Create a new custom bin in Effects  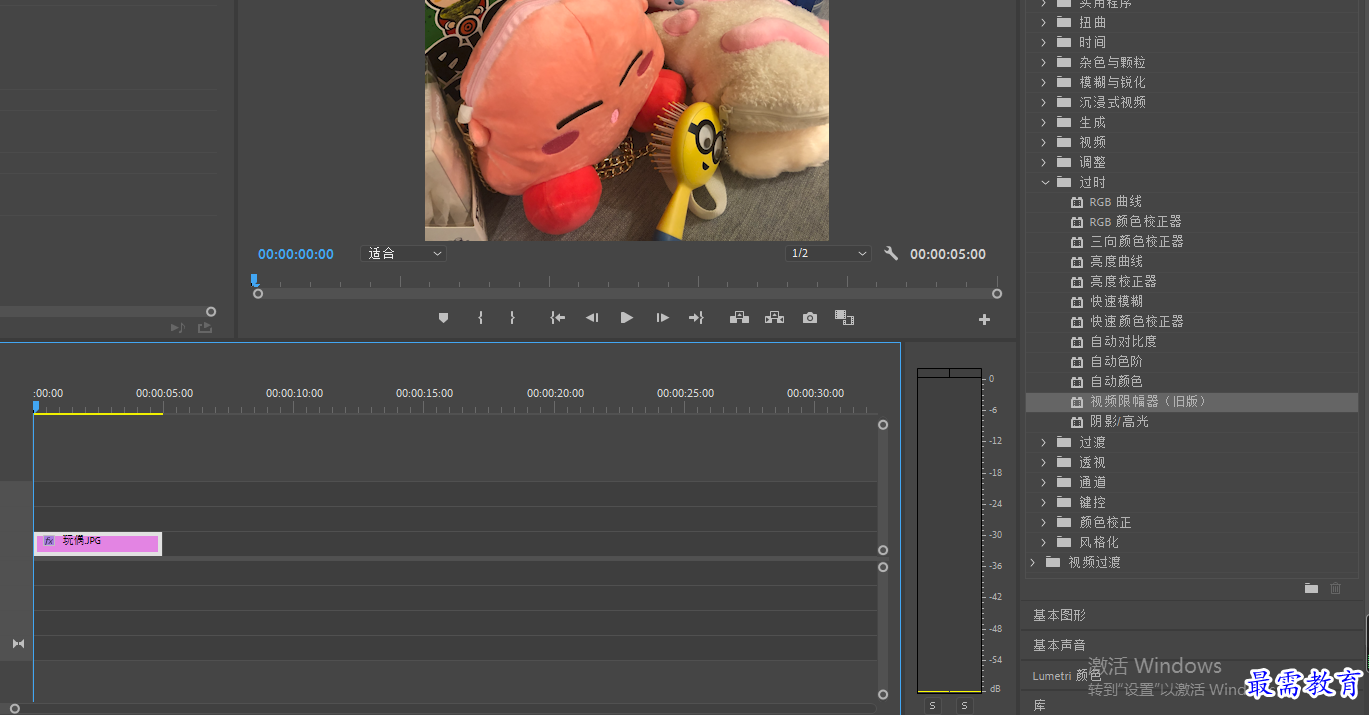pos(1311,588)
